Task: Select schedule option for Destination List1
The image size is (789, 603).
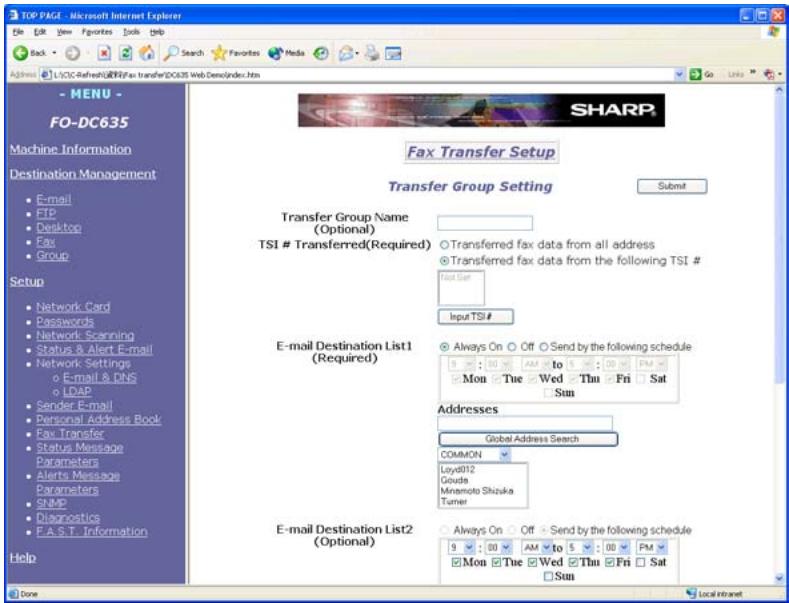Action: tap(543, 347)
